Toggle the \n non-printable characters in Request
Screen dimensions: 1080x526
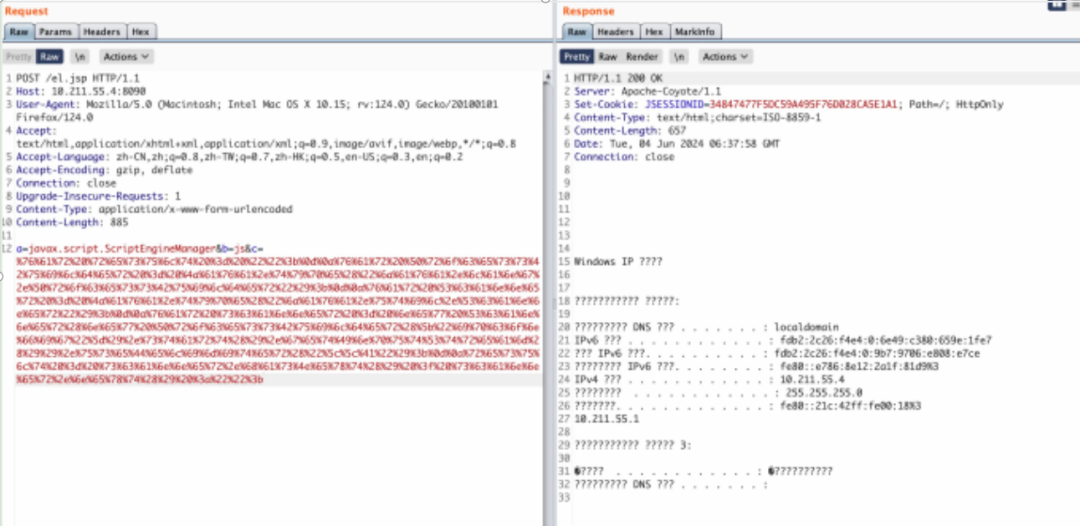81,57
